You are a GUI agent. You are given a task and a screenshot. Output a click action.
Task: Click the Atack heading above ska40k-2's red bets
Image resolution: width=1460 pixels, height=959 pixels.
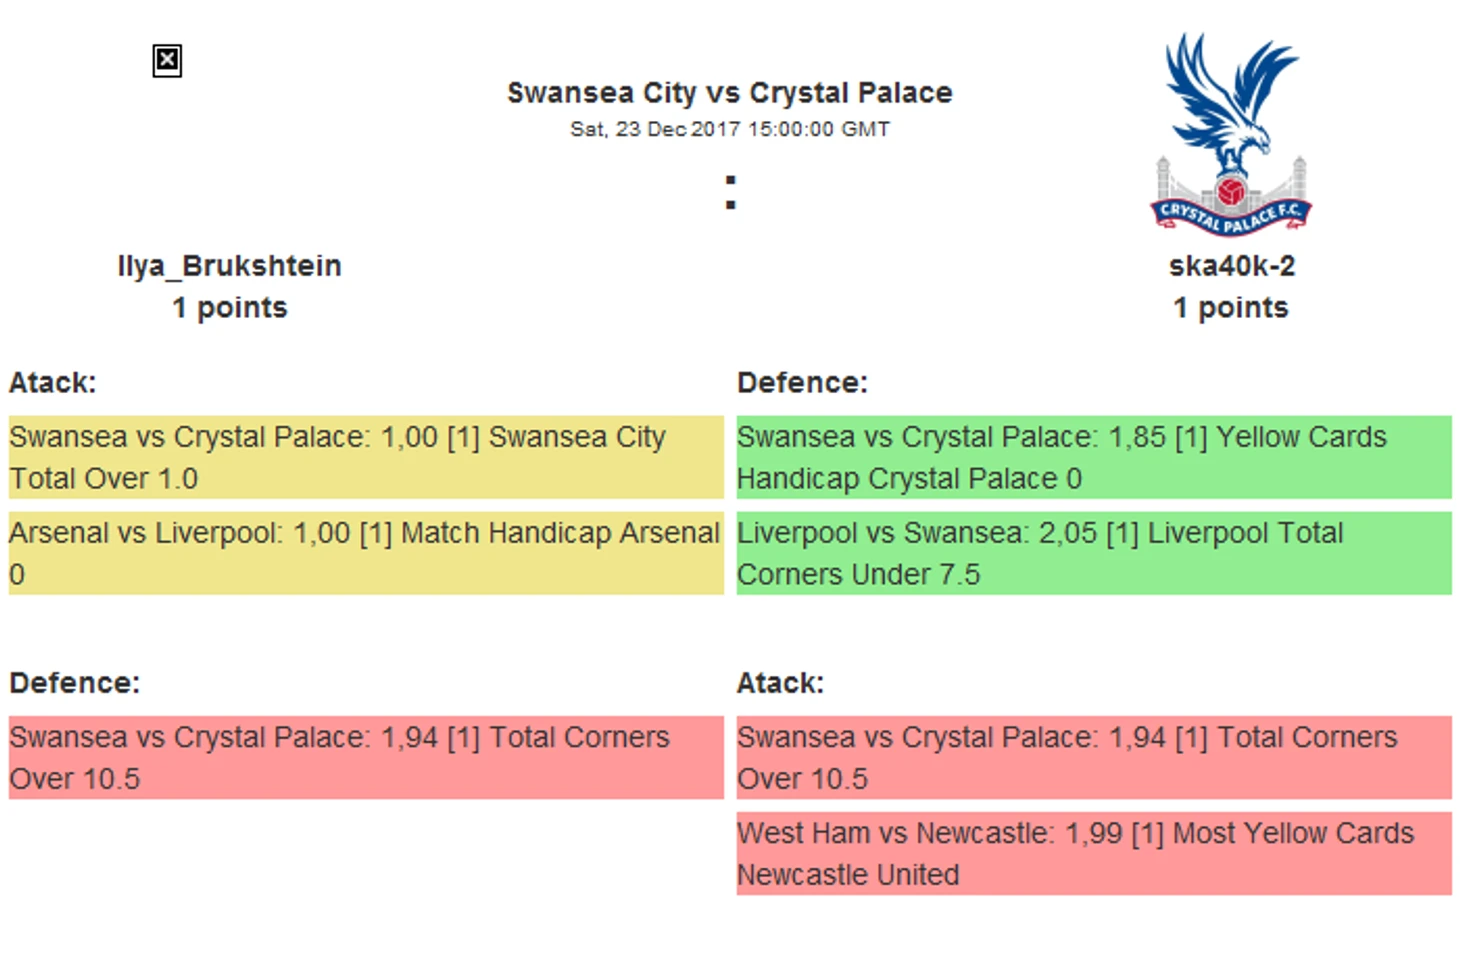point(780,683)
